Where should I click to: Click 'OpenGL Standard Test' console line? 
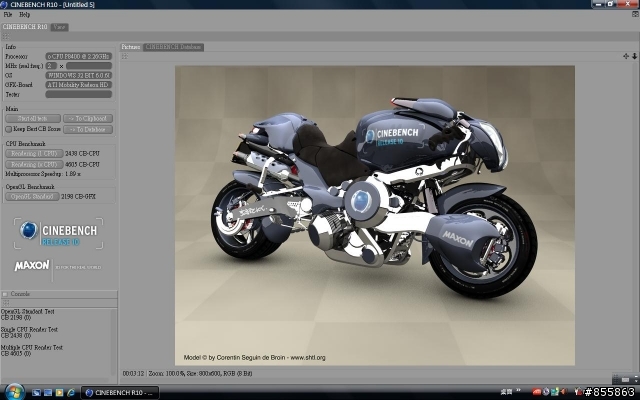[x=27, y=311]
